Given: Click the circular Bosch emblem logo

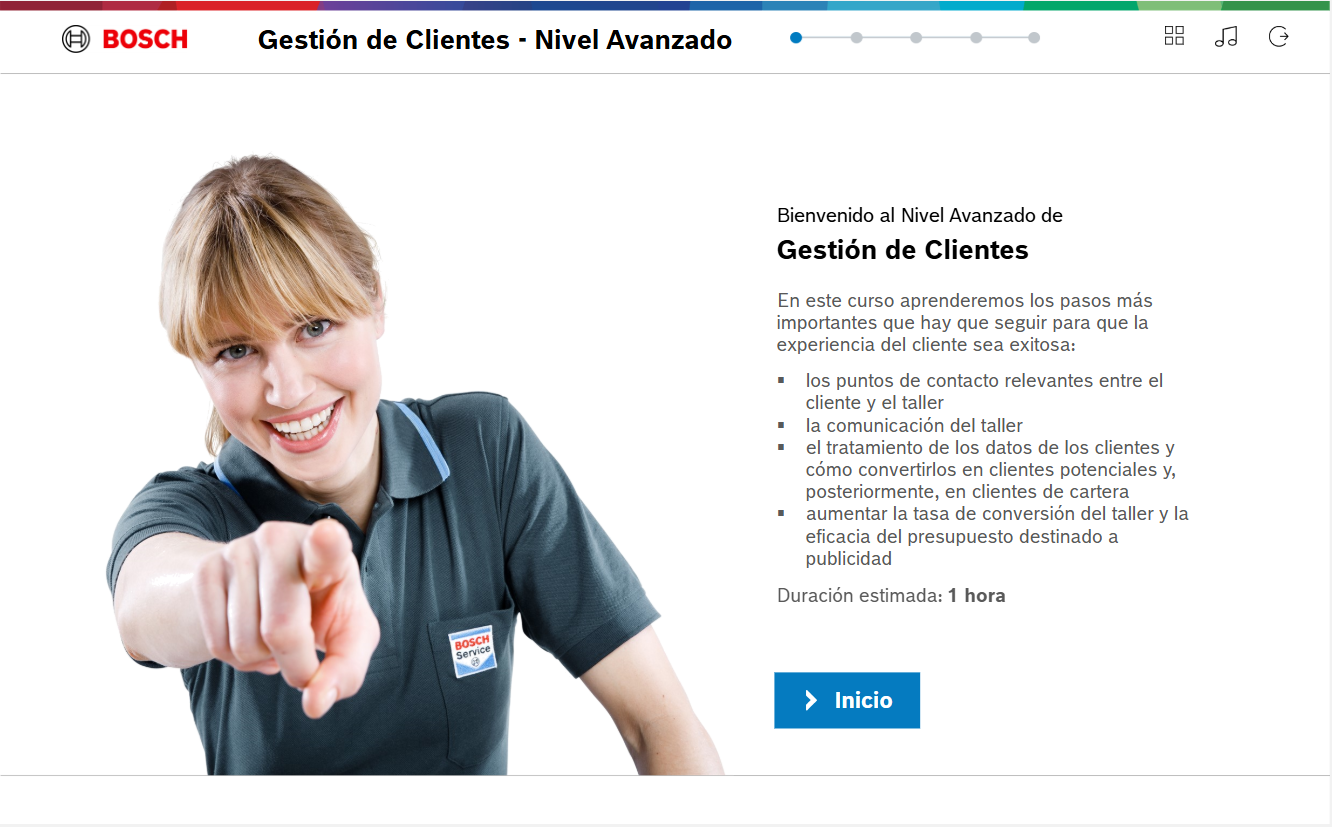Looking at the screenshot, I should [x=76, y=39].
